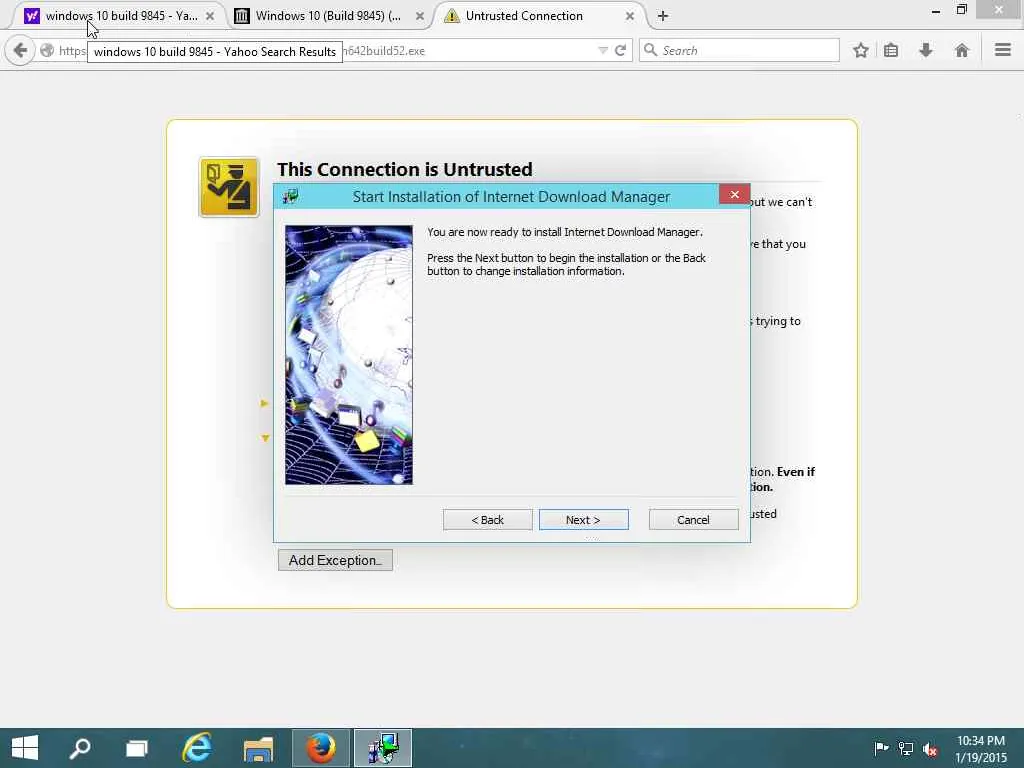Show bookmarks list icon
The height and width of the screenshot is (768, 1024).
[x=891, y=50]
